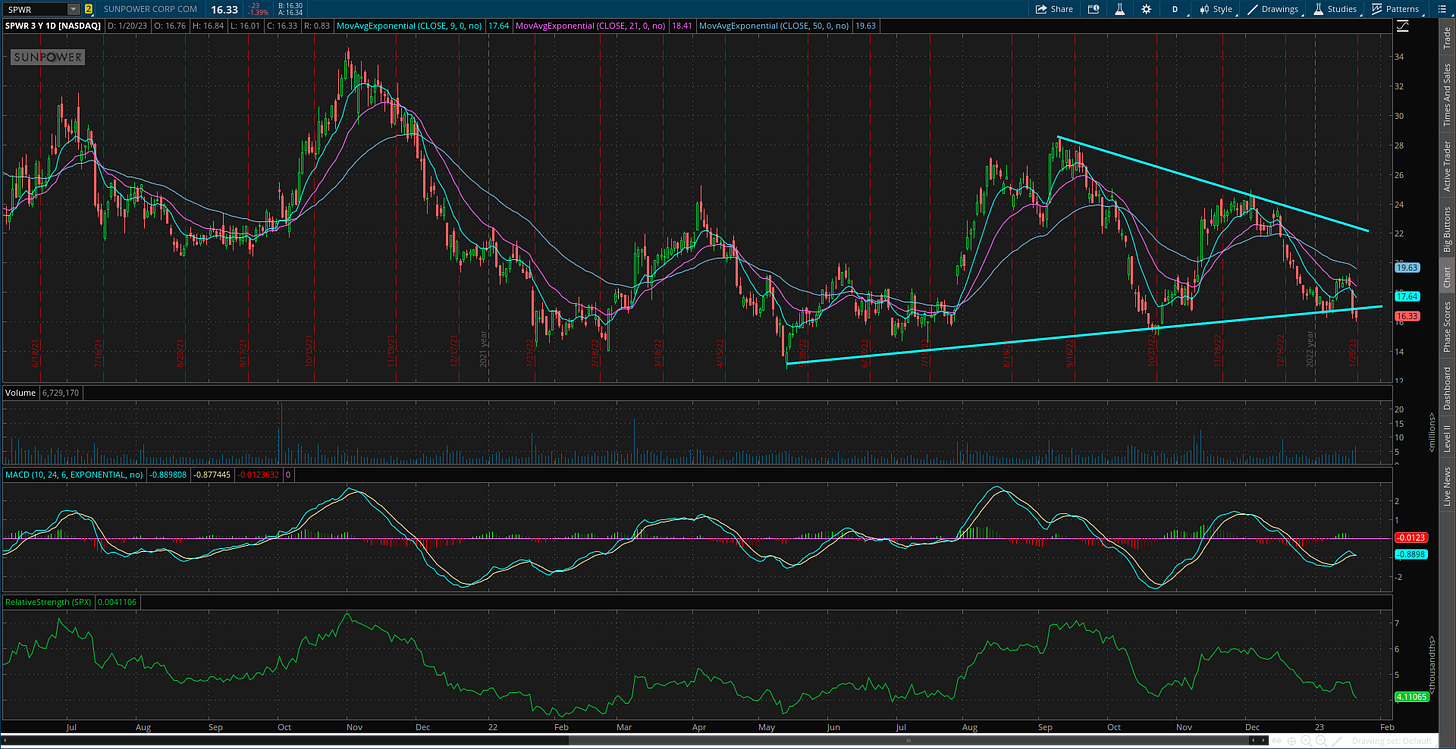Click the scroll right arrow on time axis
Screen dimensions: 1456x749
tap(1263, 740)
